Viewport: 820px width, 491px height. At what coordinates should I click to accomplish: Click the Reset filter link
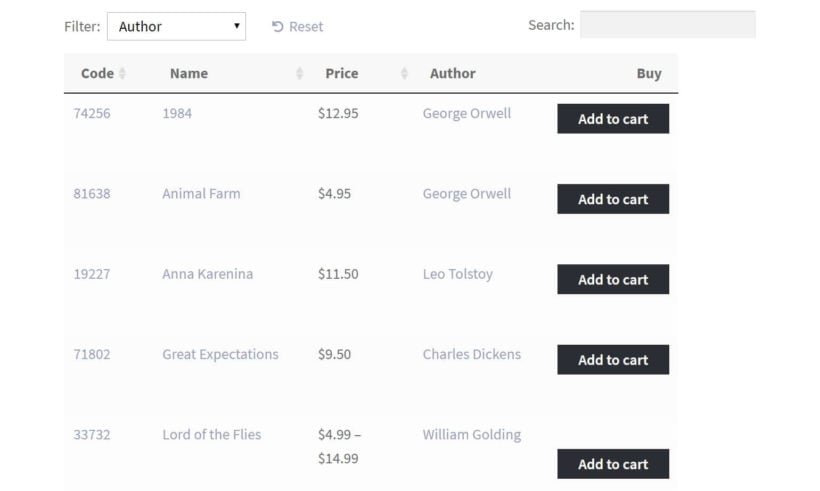coord(297,26)
